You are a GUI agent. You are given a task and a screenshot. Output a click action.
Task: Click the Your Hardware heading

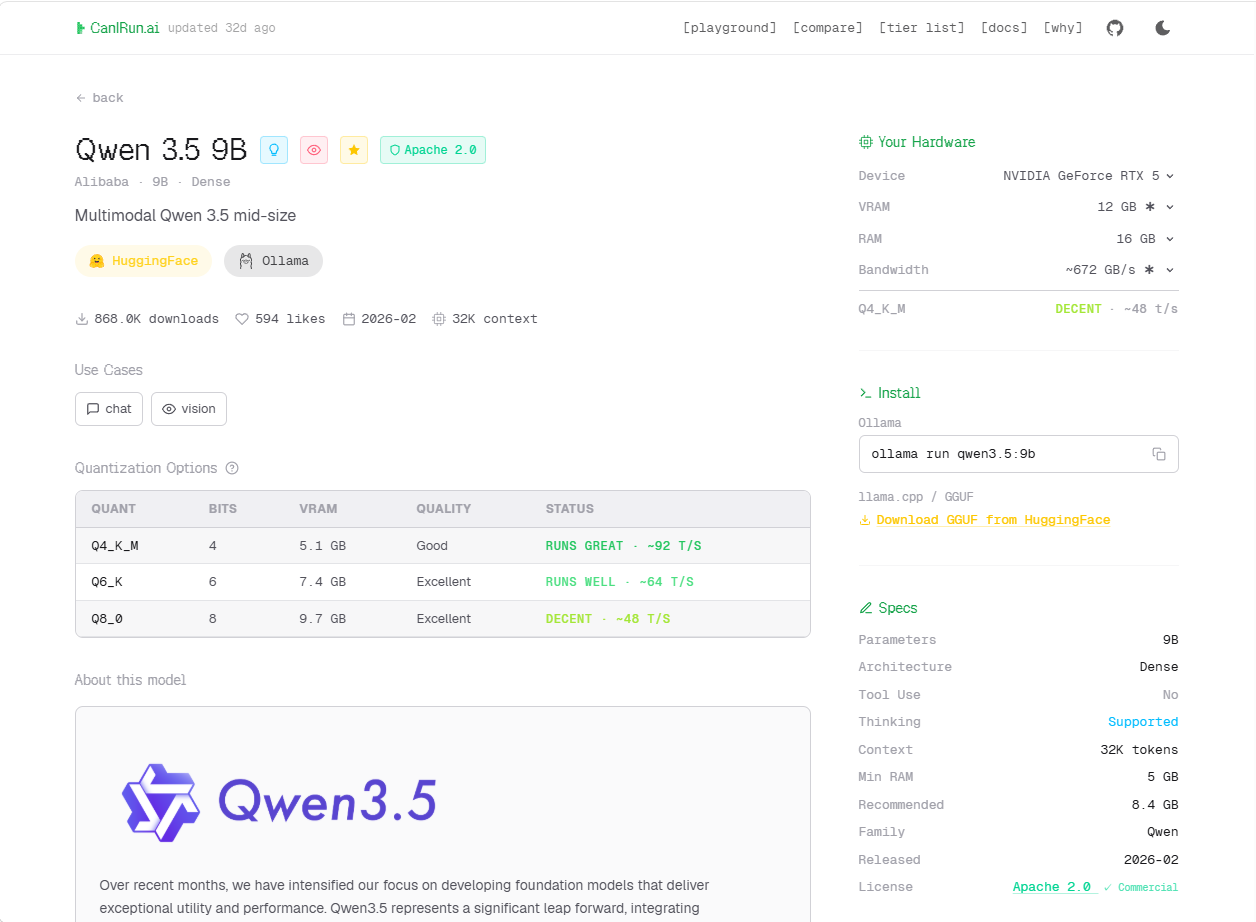(x=917, y=142)
